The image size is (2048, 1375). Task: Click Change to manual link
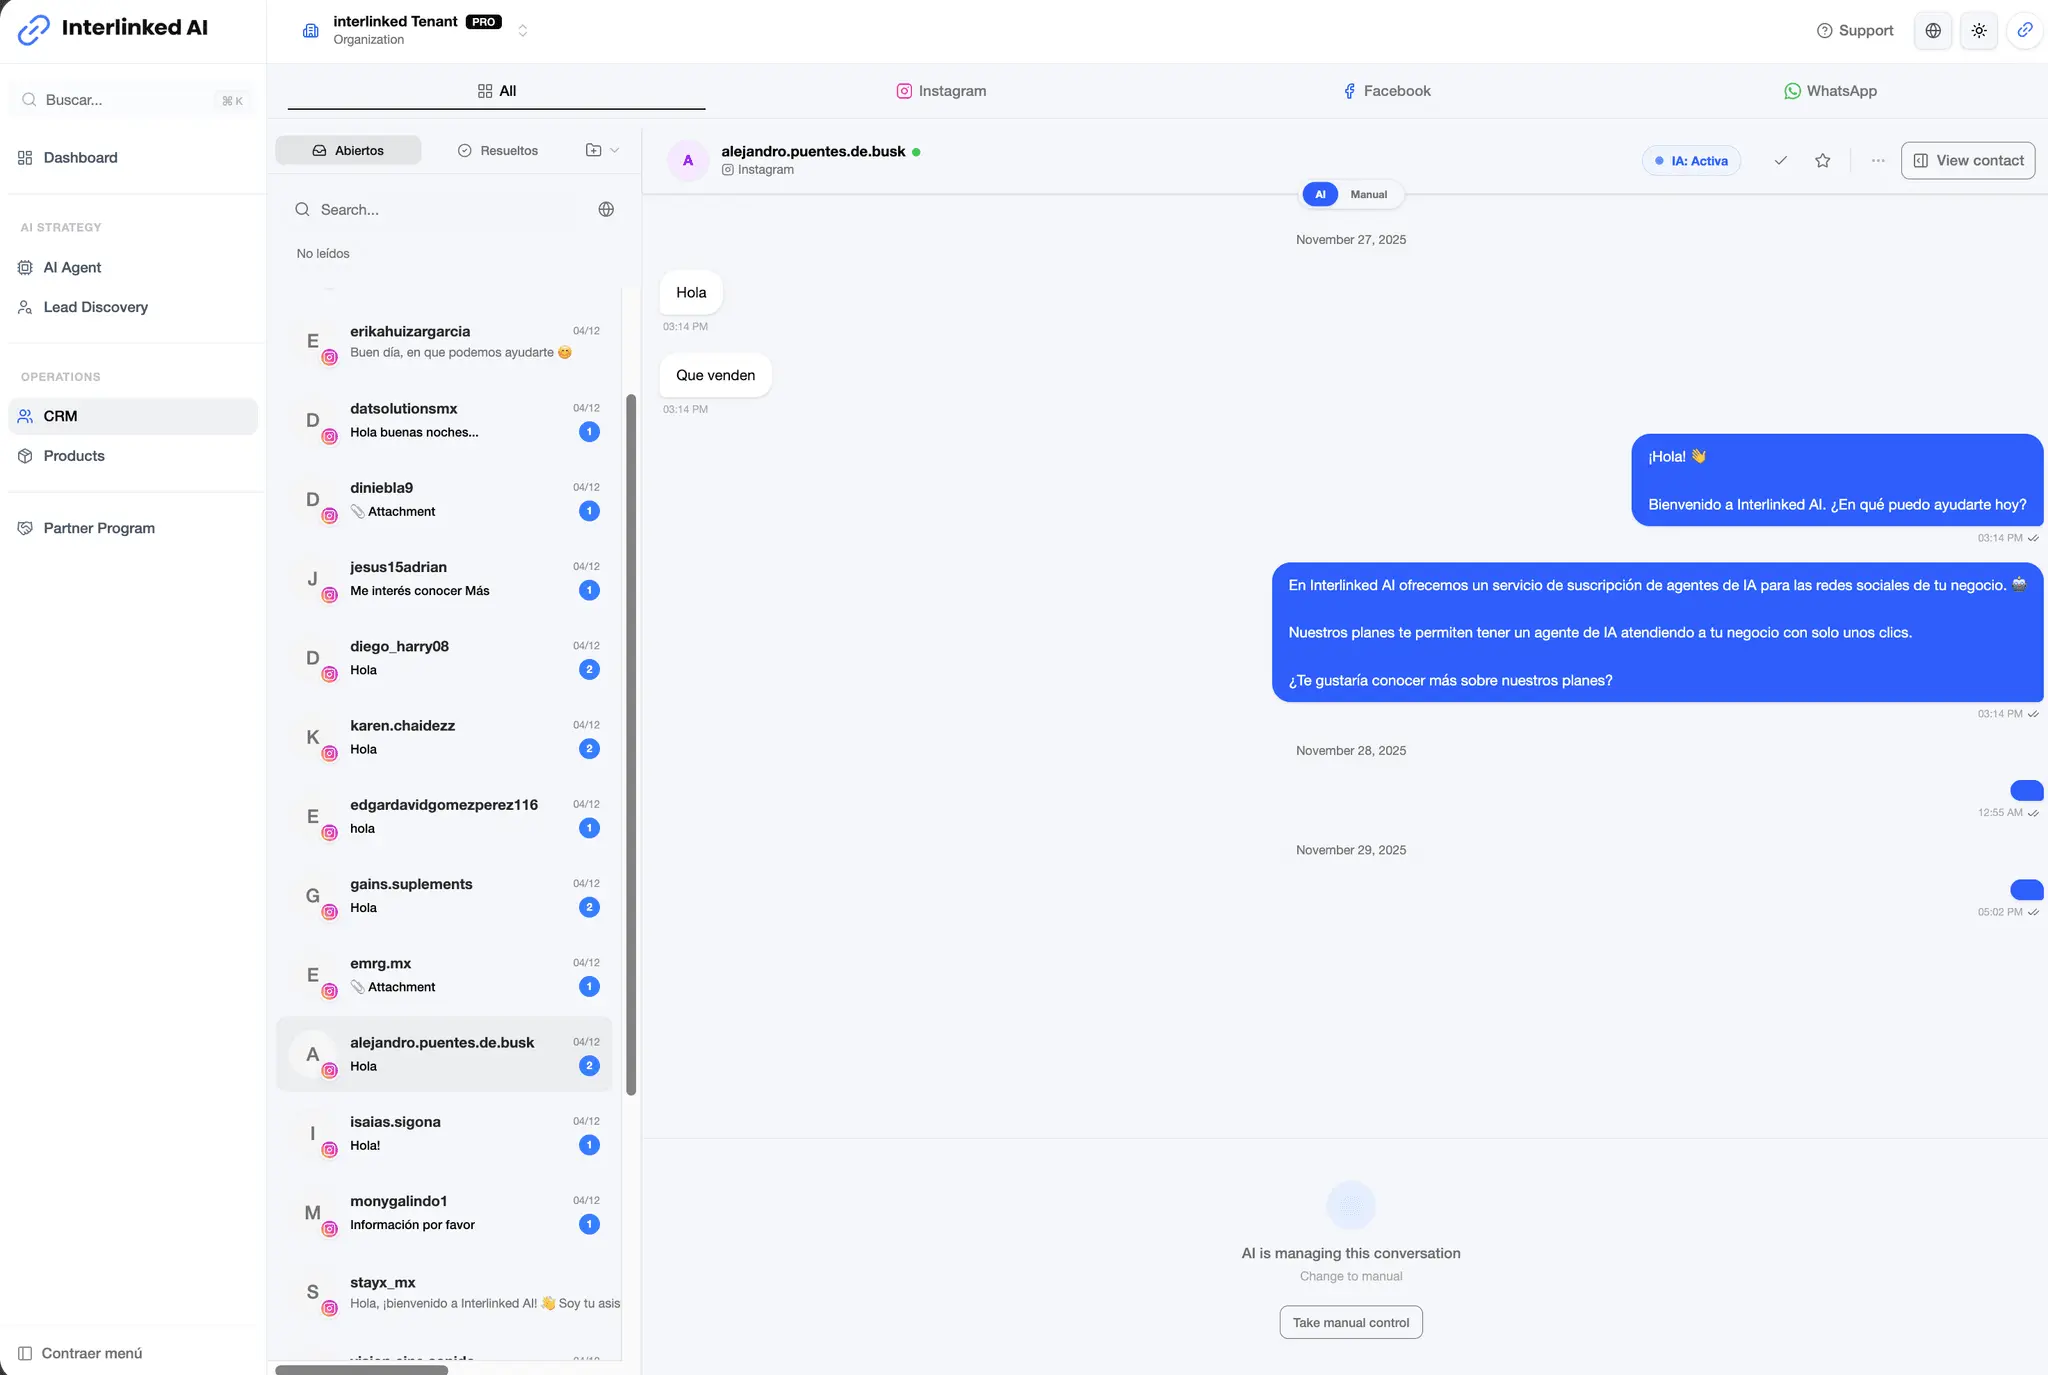pos(1351,1277)
